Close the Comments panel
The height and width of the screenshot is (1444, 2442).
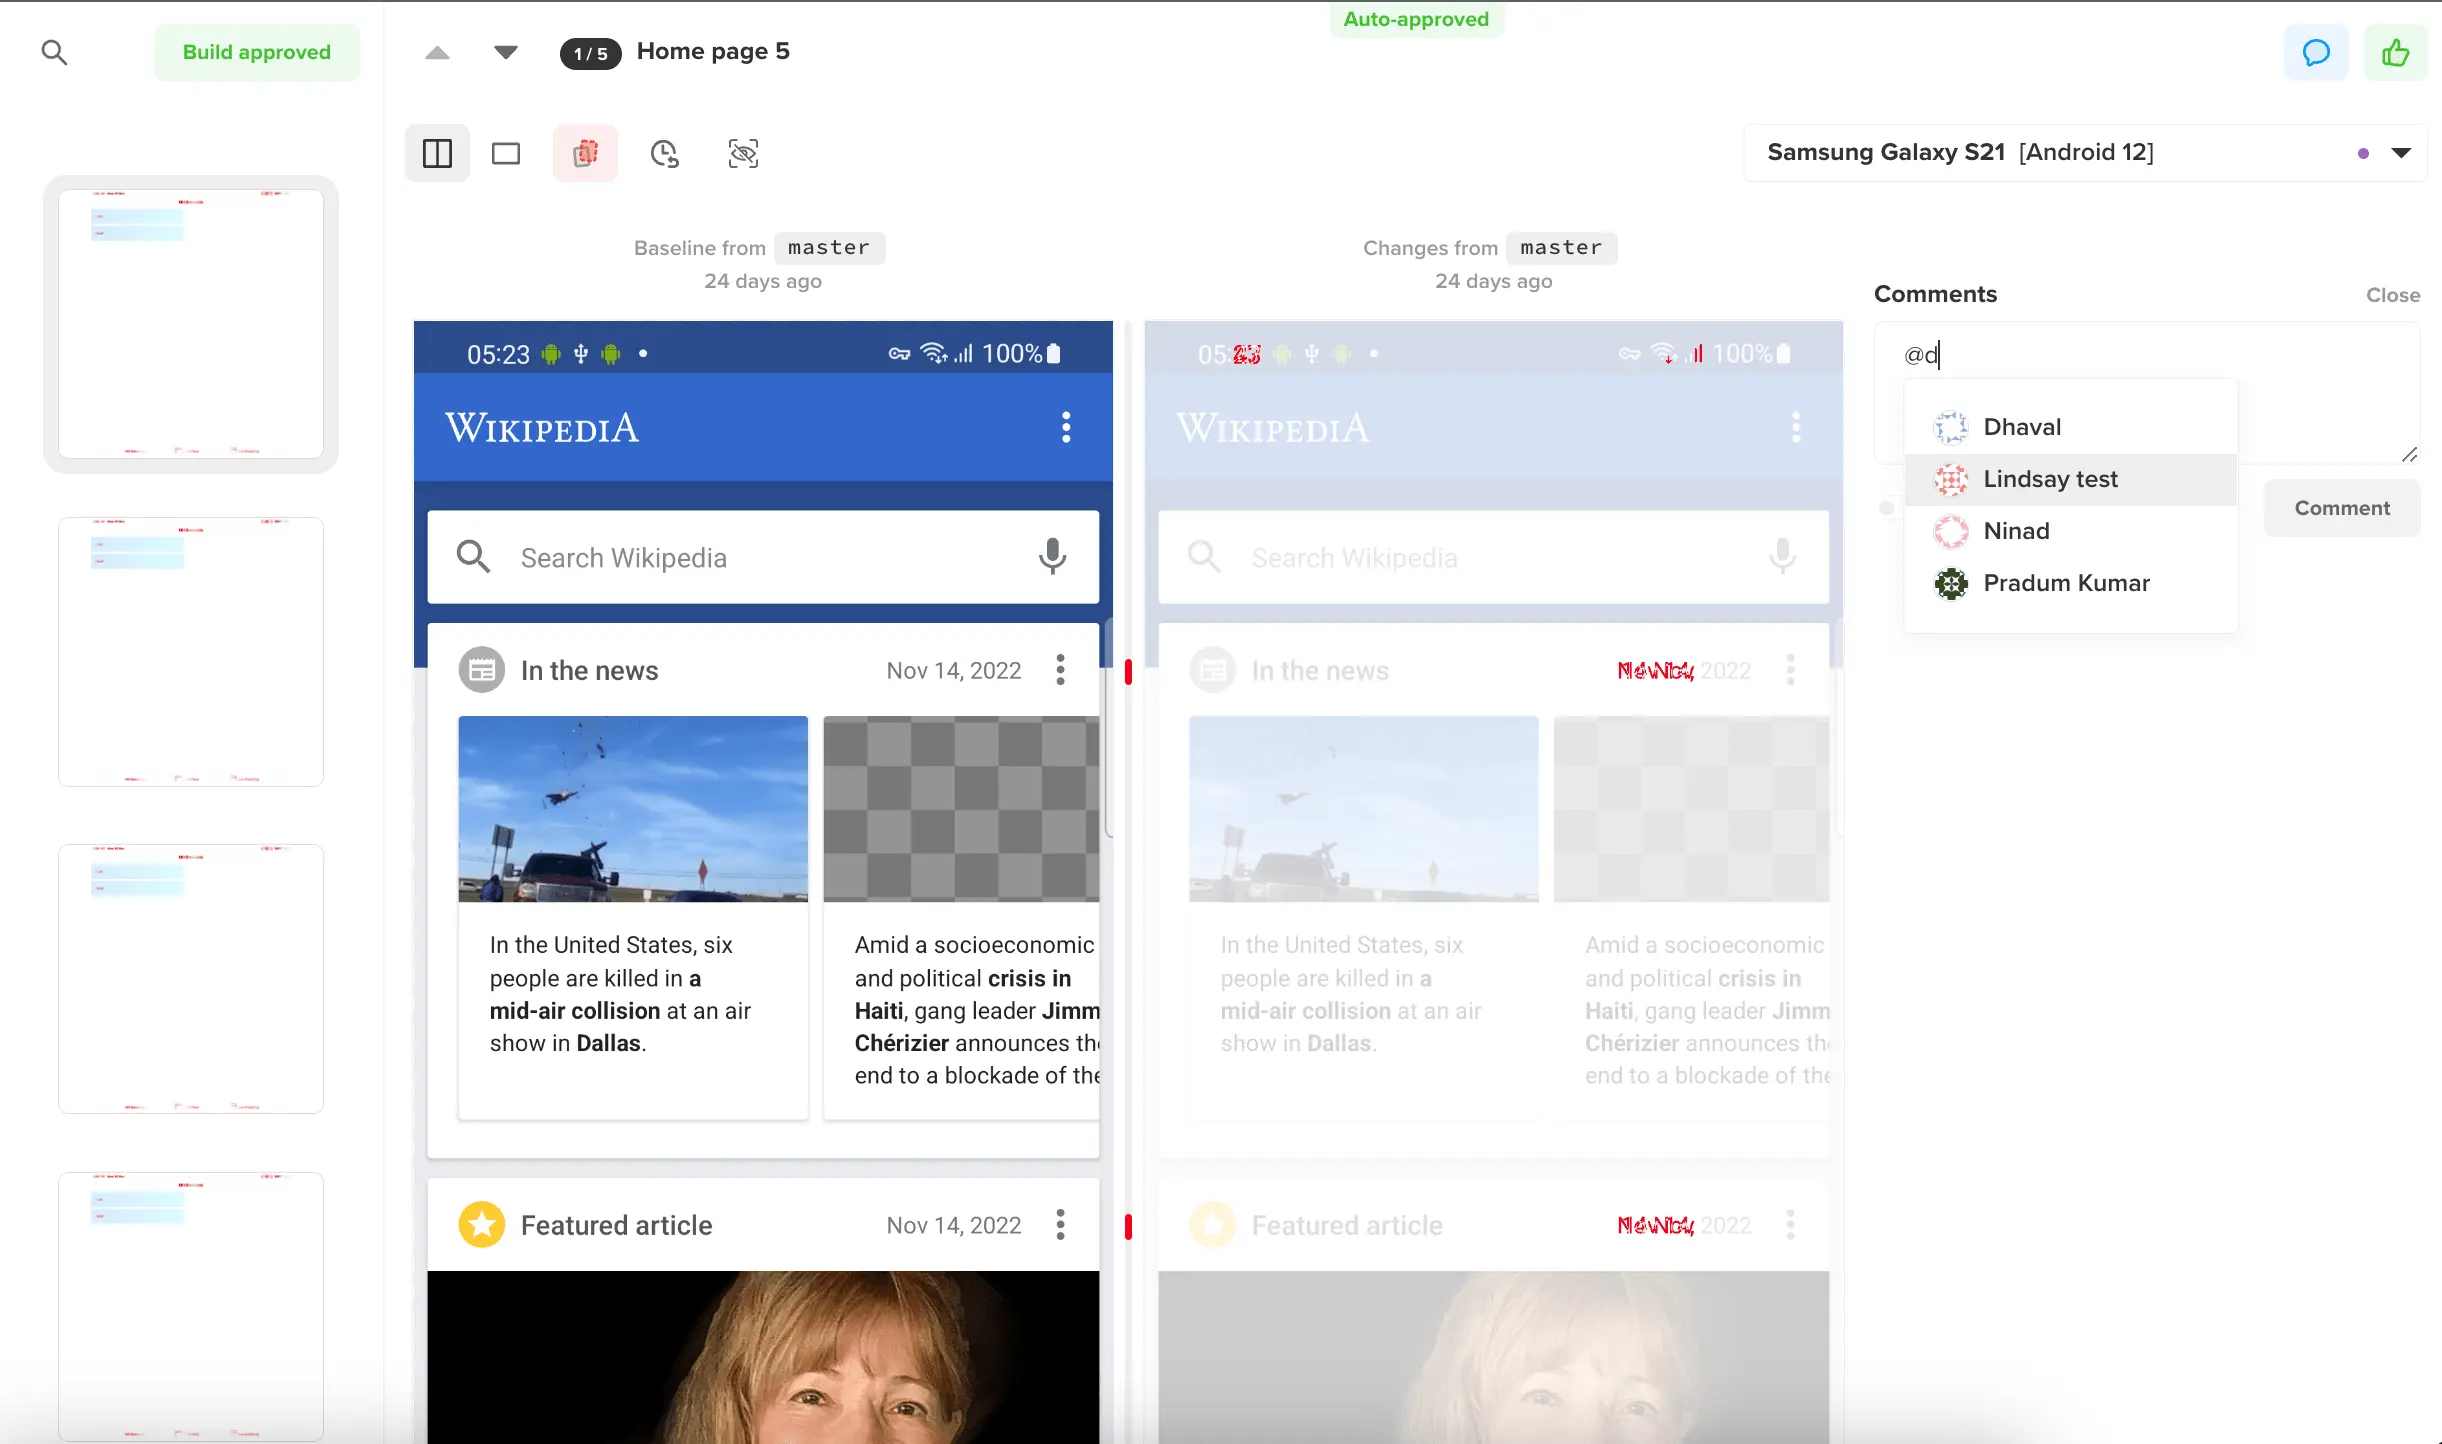coord(2392,295)
